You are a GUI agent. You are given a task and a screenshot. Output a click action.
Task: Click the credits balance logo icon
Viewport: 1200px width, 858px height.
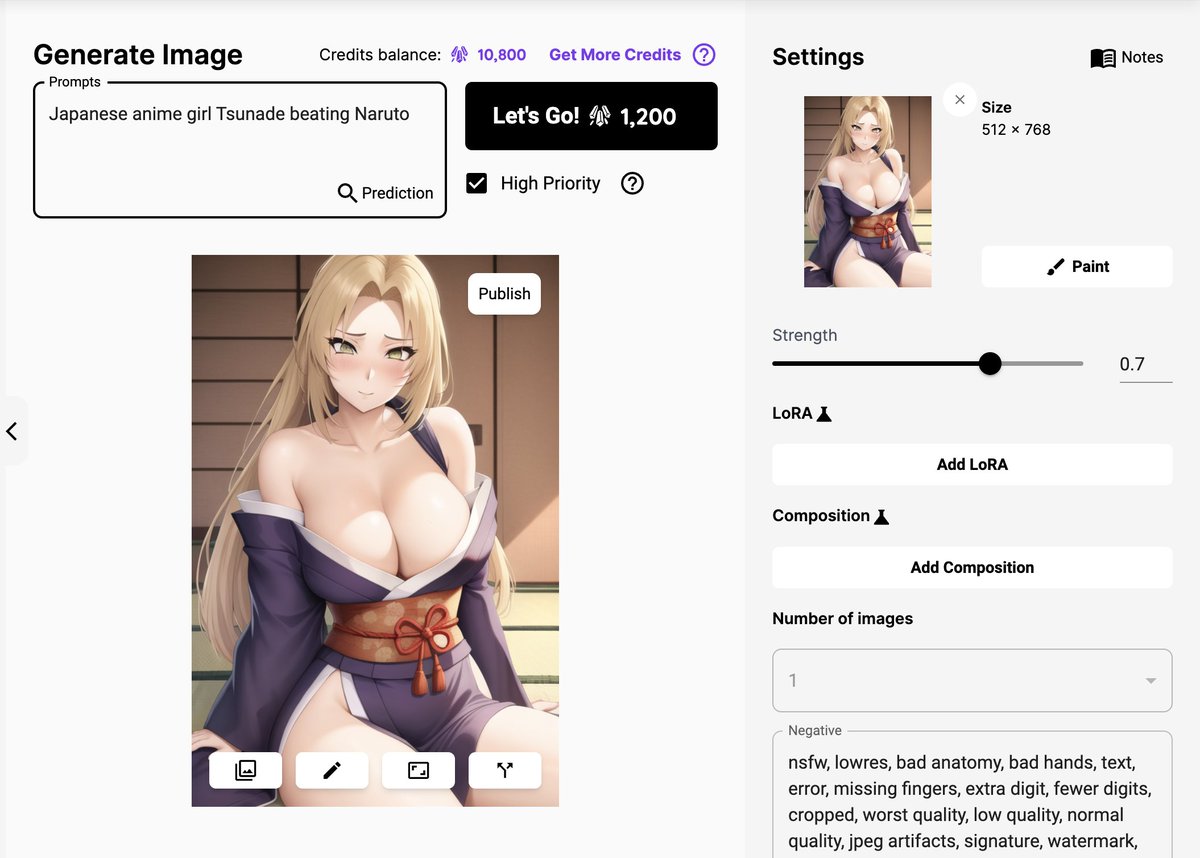pos(459,55)
